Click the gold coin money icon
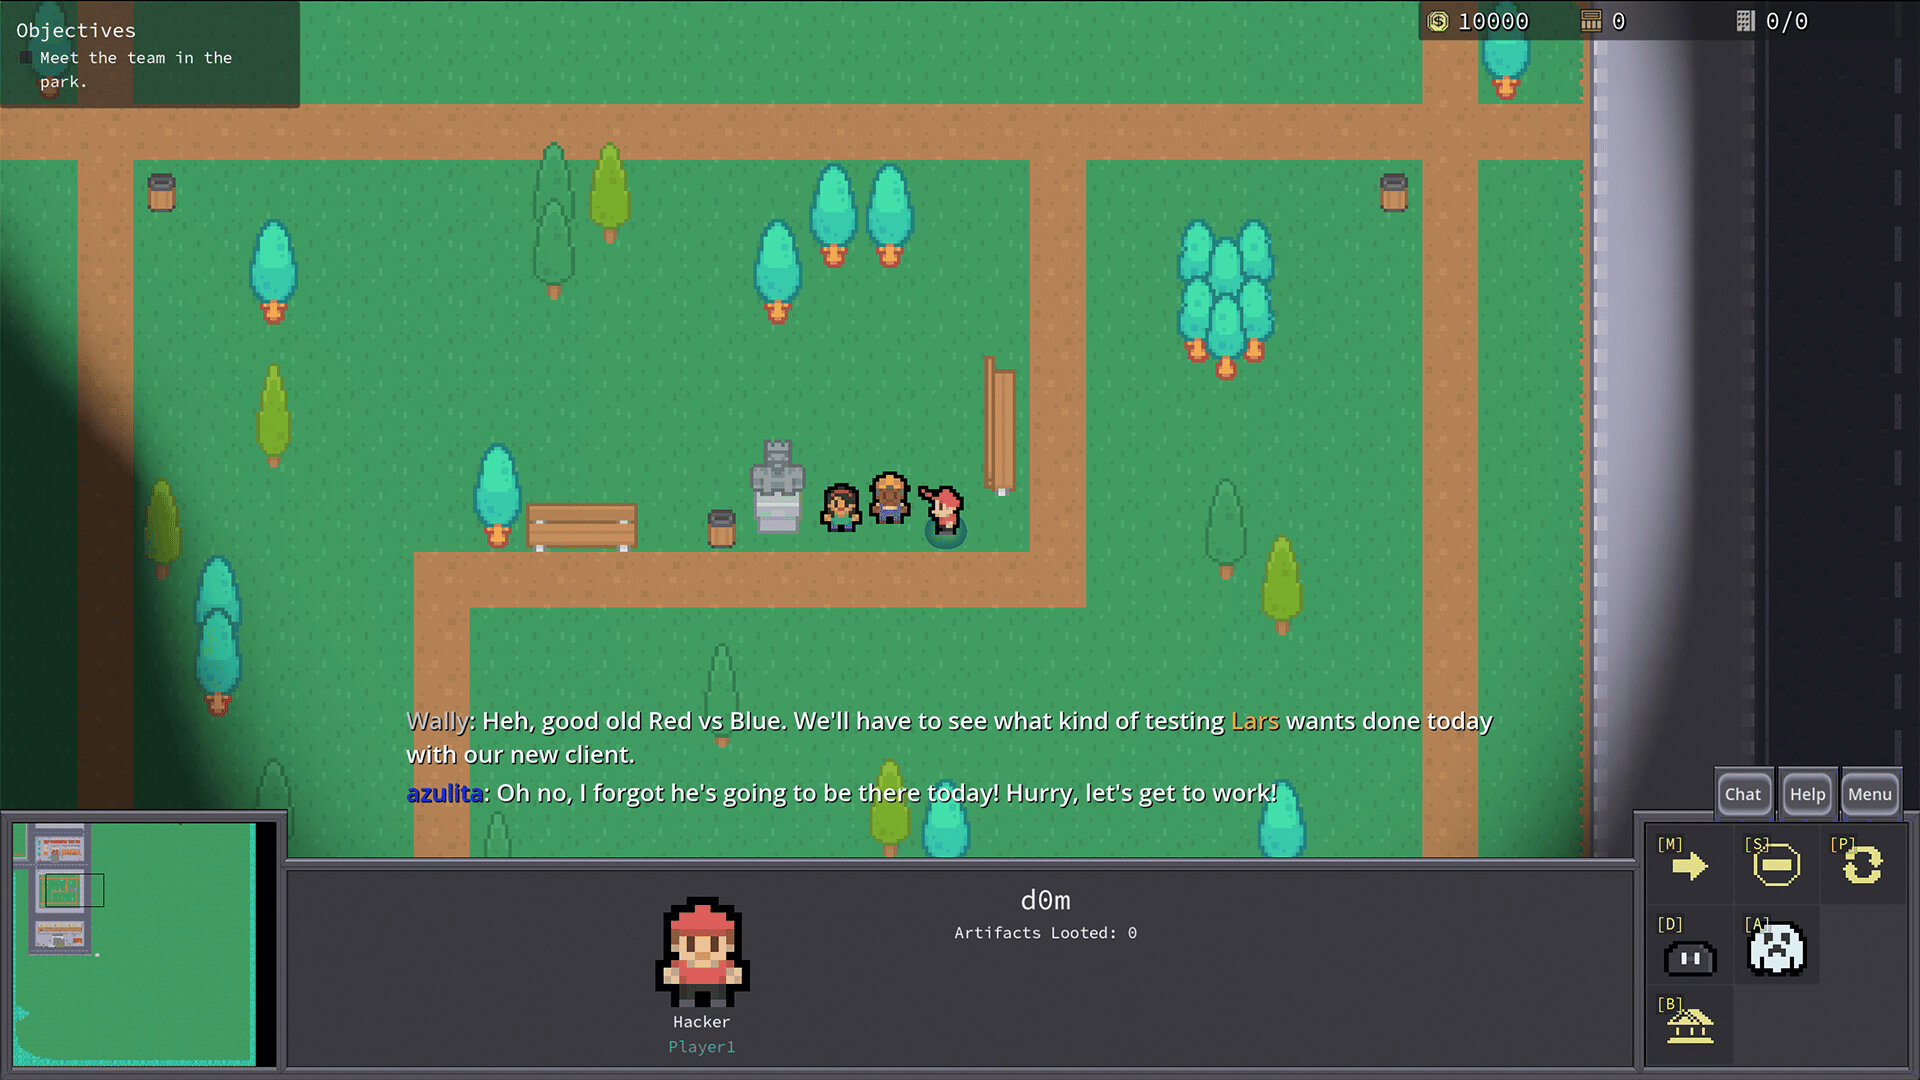Screen dimensions: 1920x1080 coord(1438,21)
